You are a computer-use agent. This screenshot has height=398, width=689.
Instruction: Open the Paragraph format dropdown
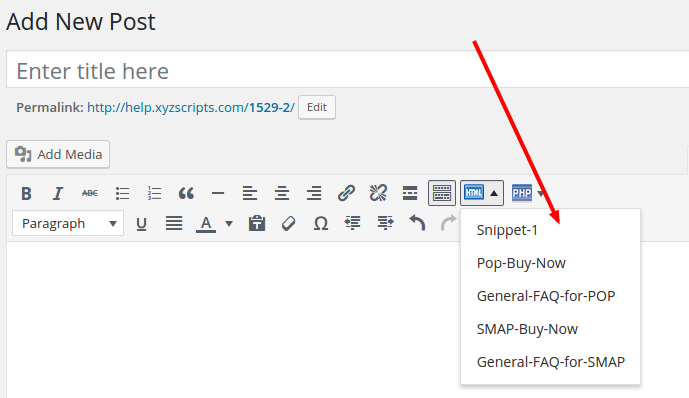click(68, 223)
